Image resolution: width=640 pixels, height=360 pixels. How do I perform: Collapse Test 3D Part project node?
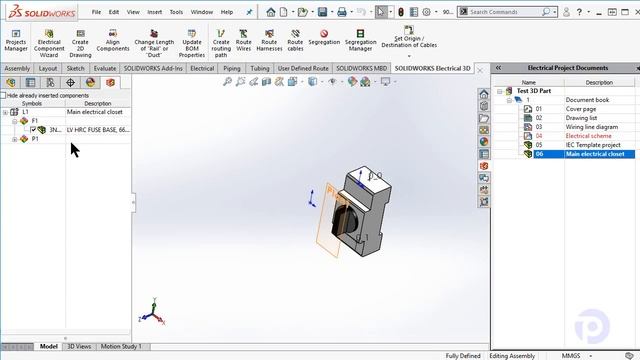point(500,91)
